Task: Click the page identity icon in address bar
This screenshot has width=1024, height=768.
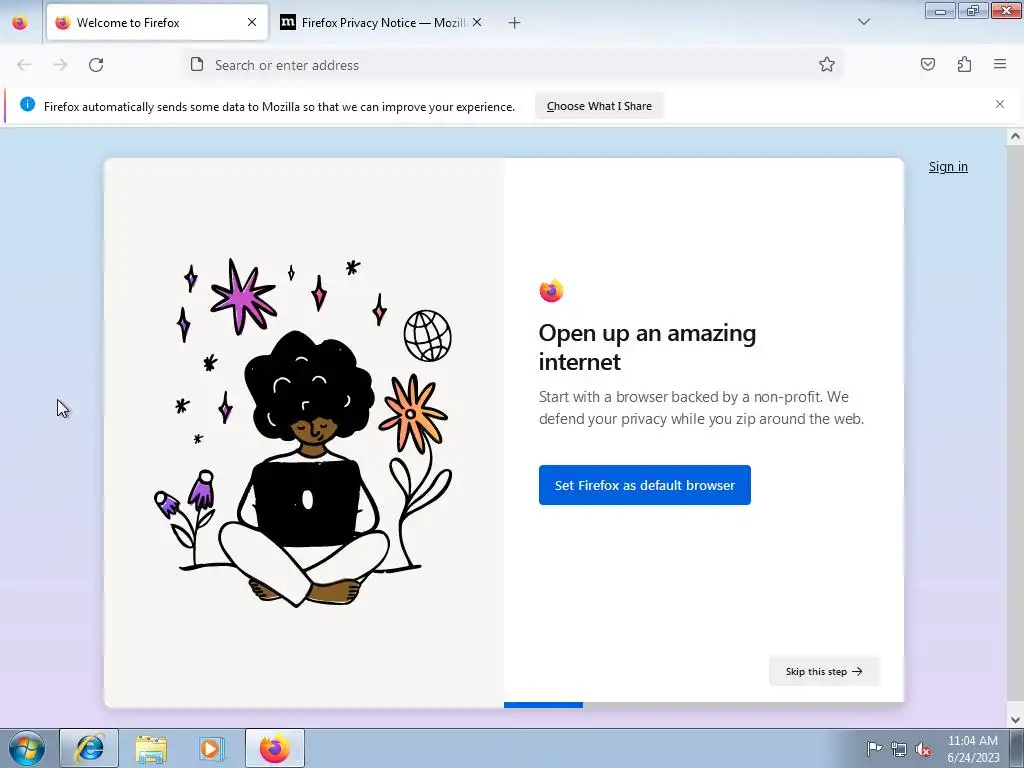Action: click(x=197, y=64)
